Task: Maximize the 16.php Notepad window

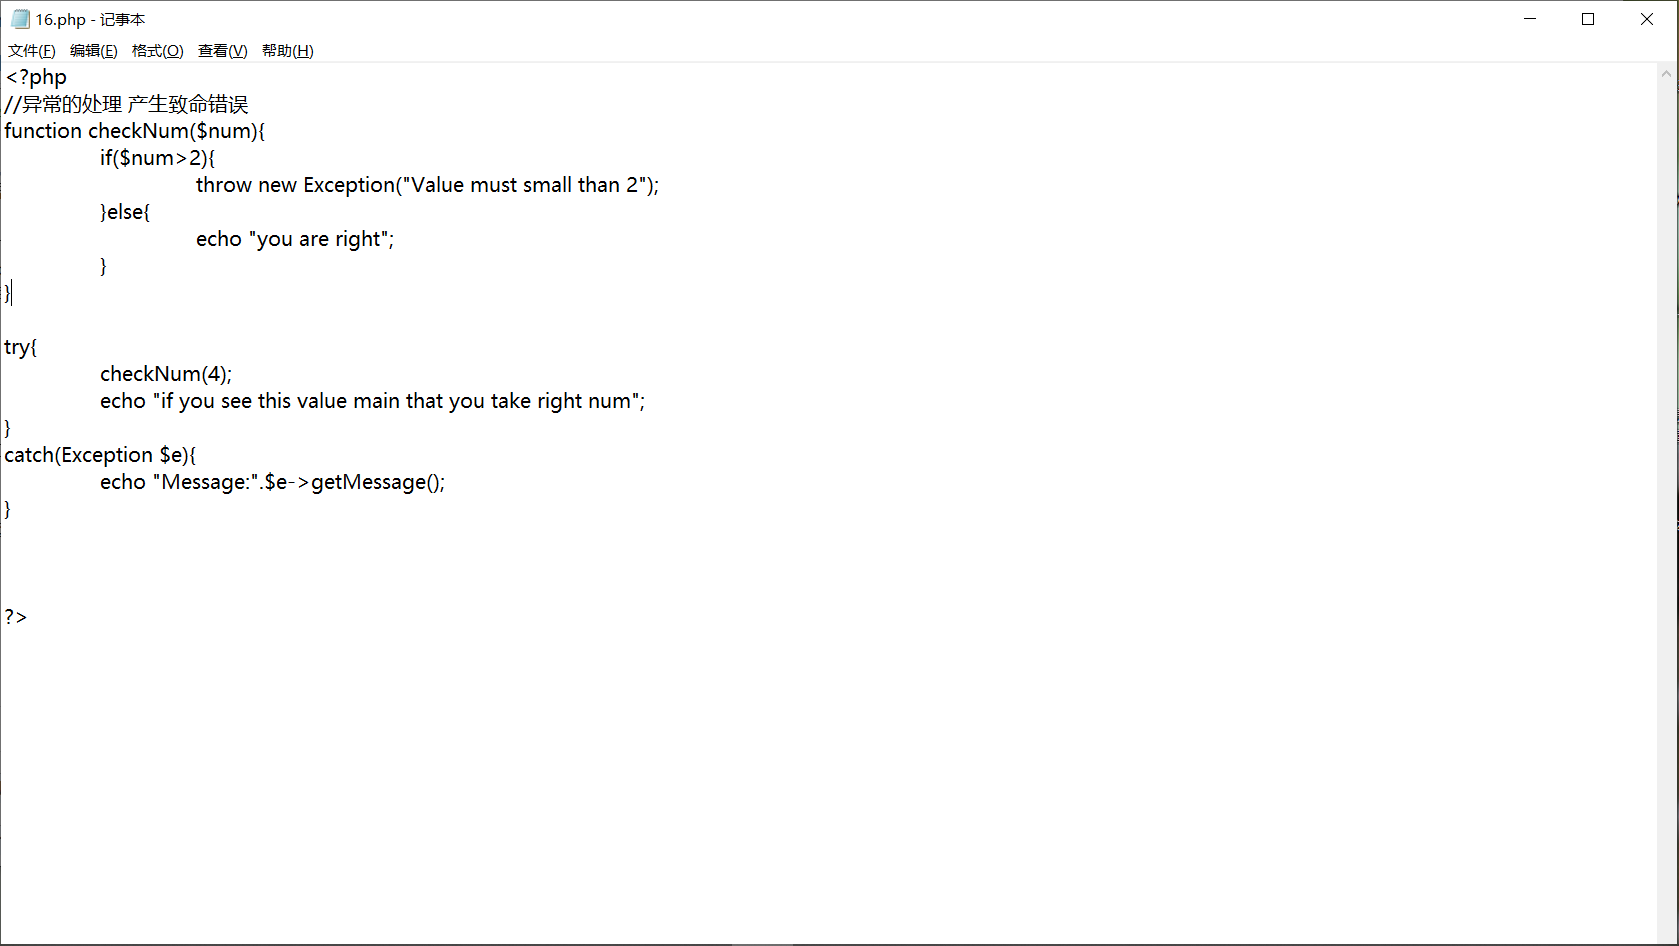Action: coord(1588,19)
